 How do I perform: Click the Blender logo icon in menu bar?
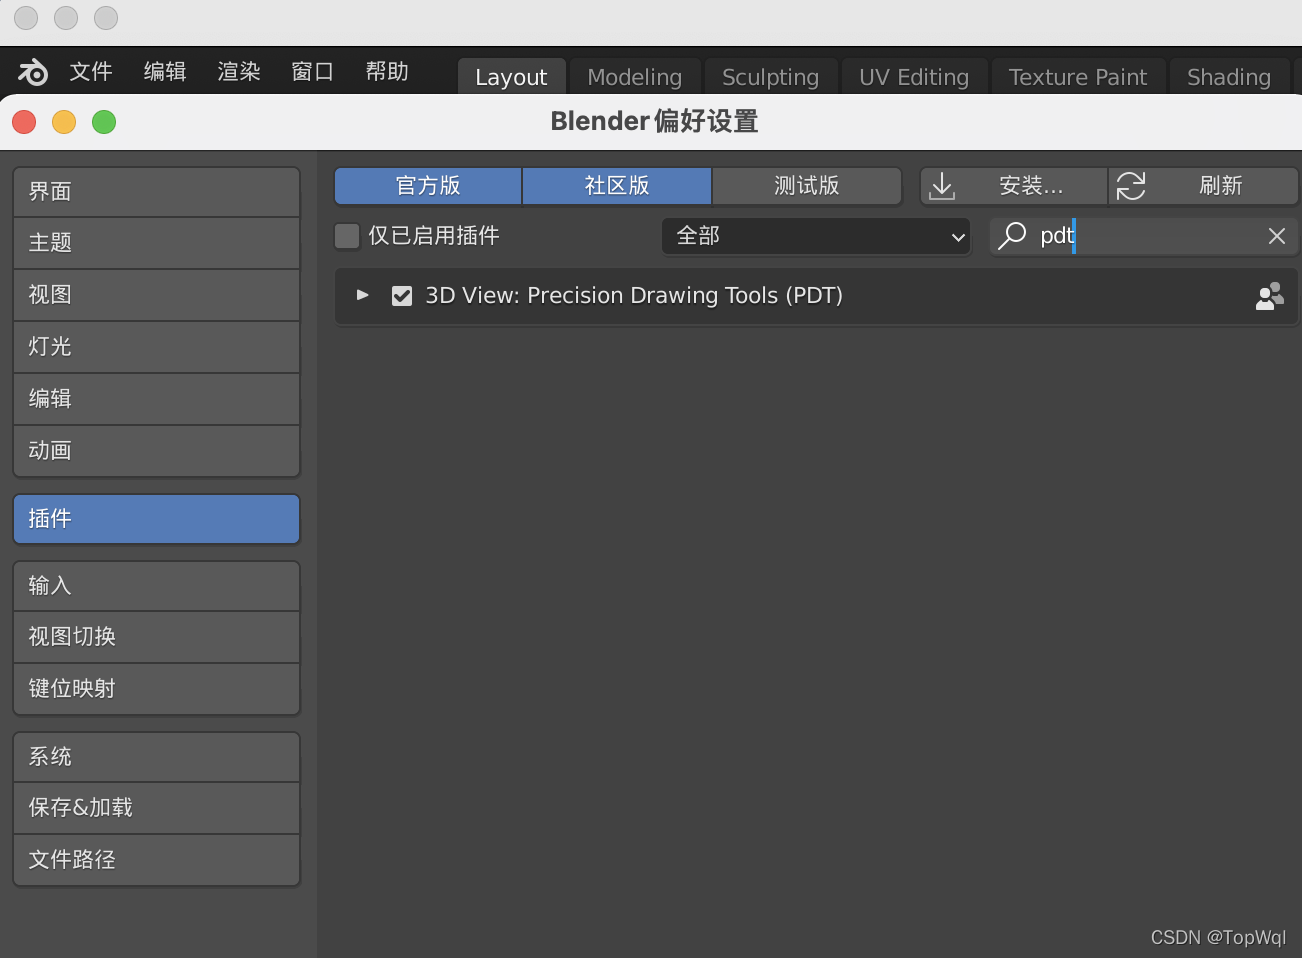(x=33, y=72)
